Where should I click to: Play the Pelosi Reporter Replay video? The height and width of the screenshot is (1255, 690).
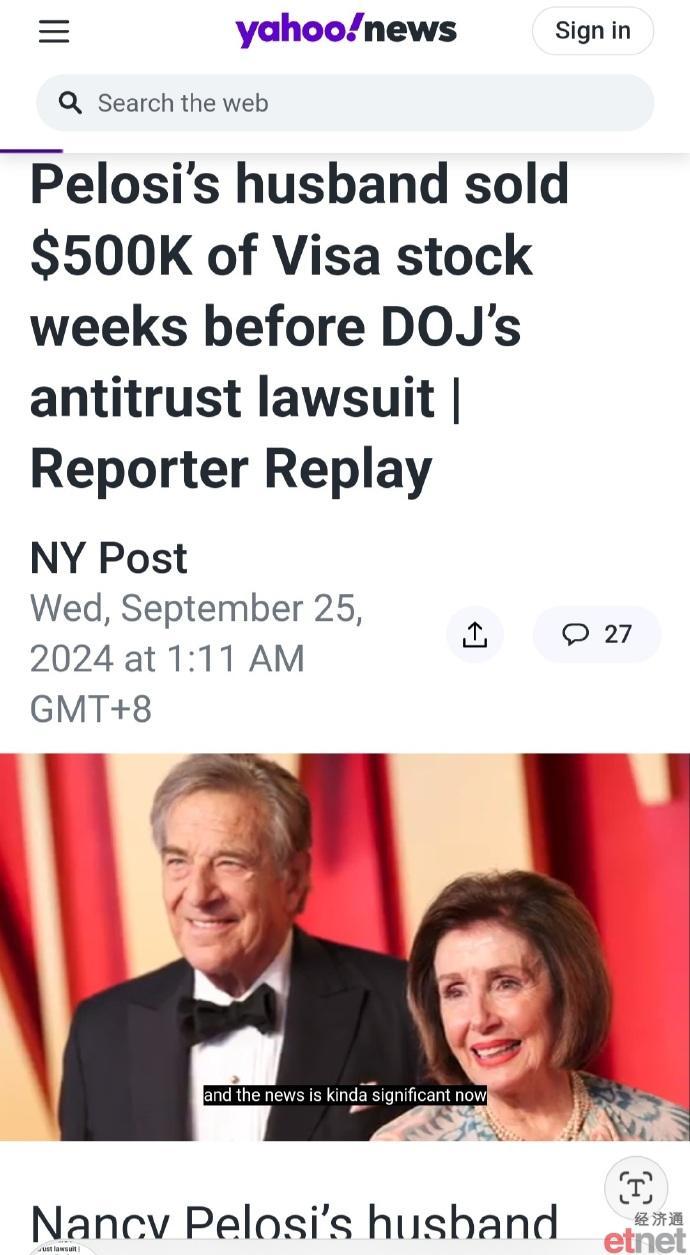345,946
